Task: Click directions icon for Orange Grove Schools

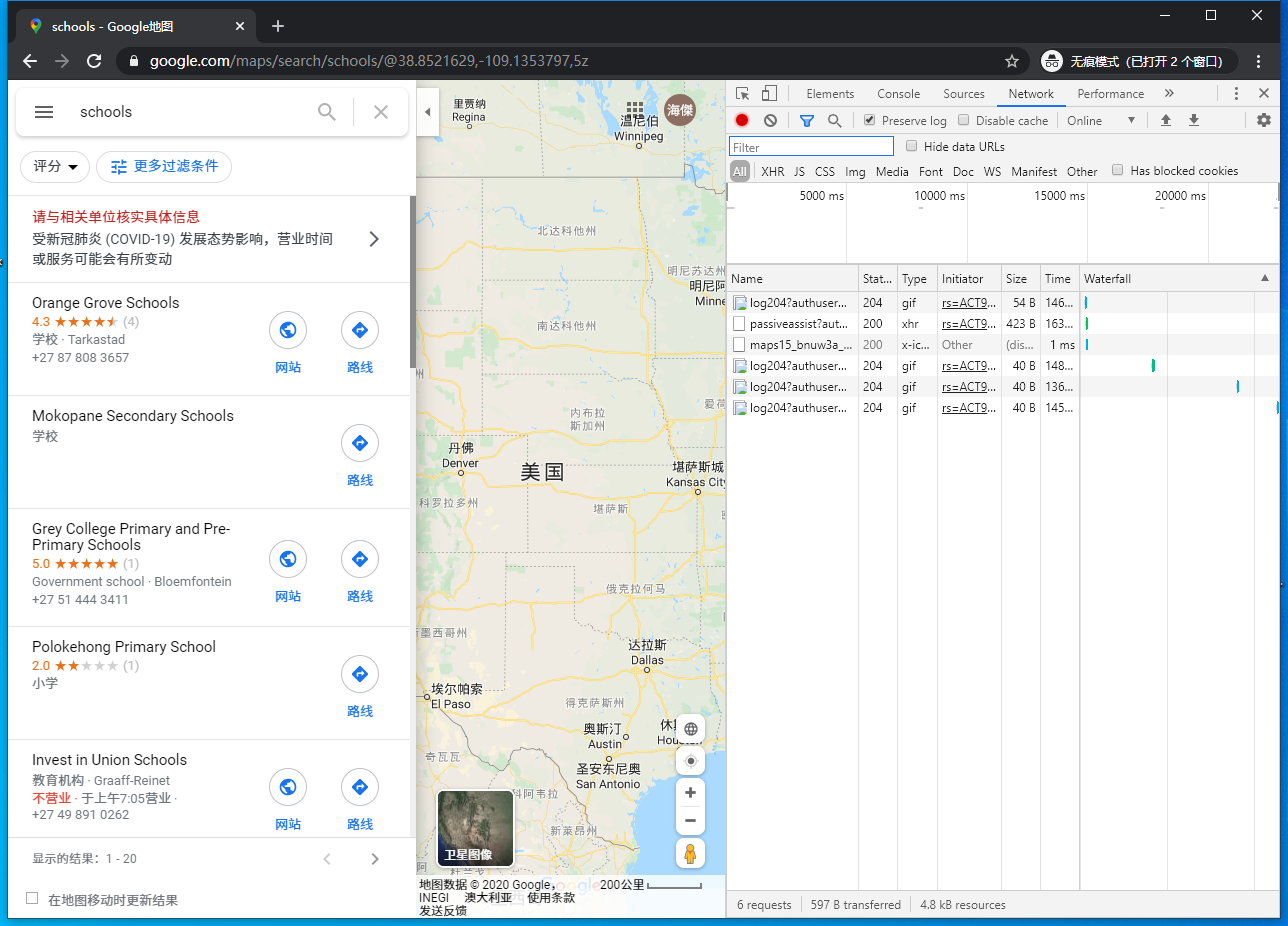Action: coord(360,330)
